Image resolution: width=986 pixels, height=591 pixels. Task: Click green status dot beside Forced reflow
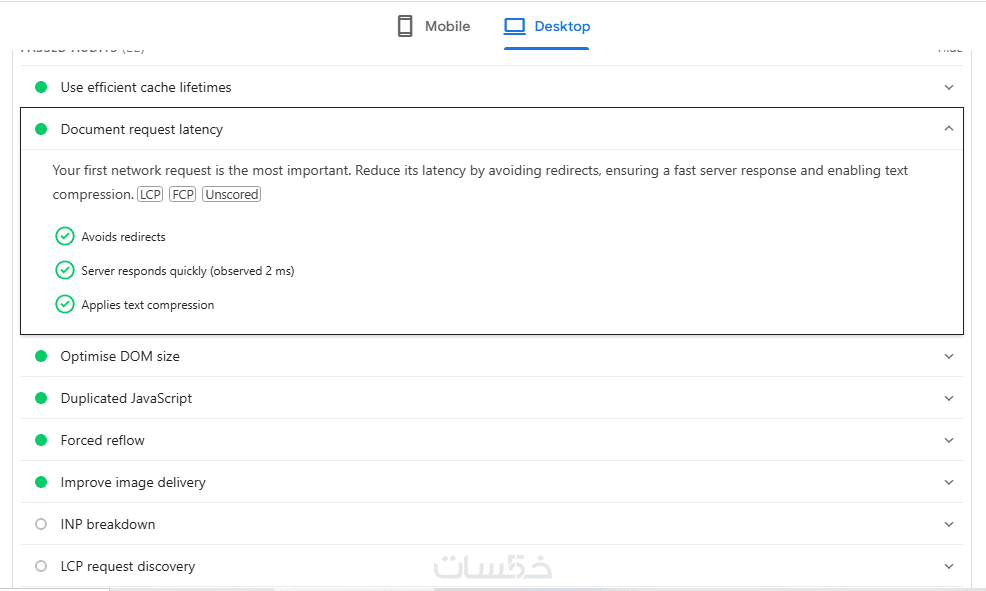(x=41, y=440)
